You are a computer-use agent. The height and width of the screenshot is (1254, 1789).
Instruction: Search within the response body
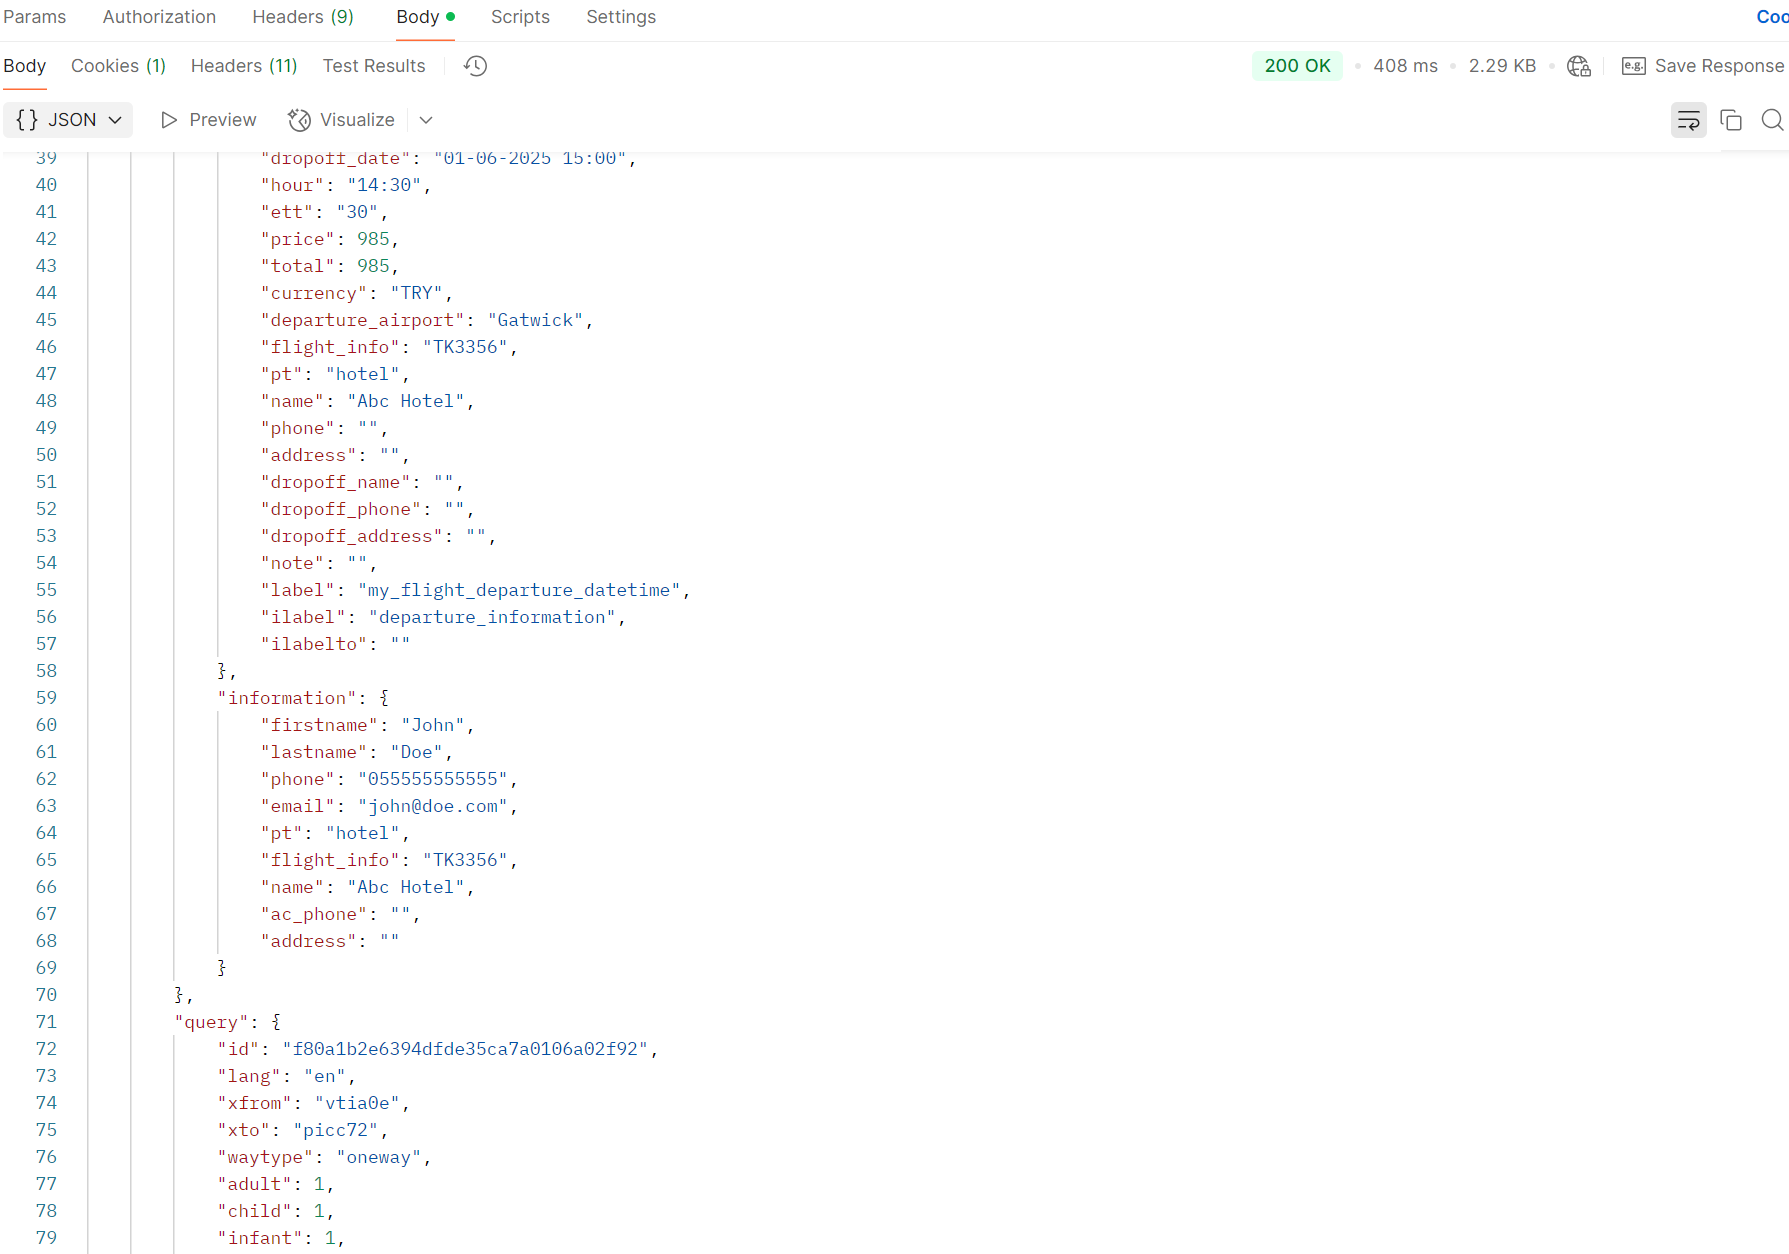1772,120
